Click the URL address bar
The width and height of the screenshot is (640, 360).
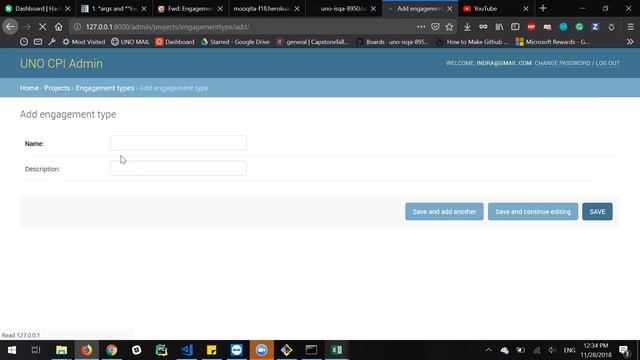tap(245, 27)
